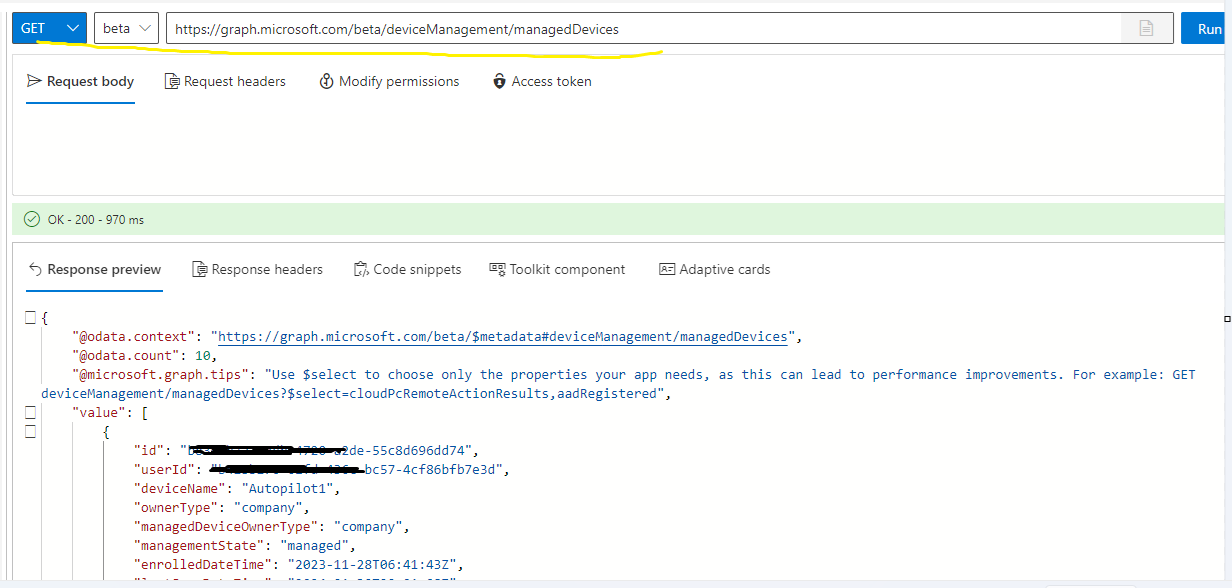Open the Adaptive cards tab
Viewport: 1232px width, 588px height.
tap(714, 270)
